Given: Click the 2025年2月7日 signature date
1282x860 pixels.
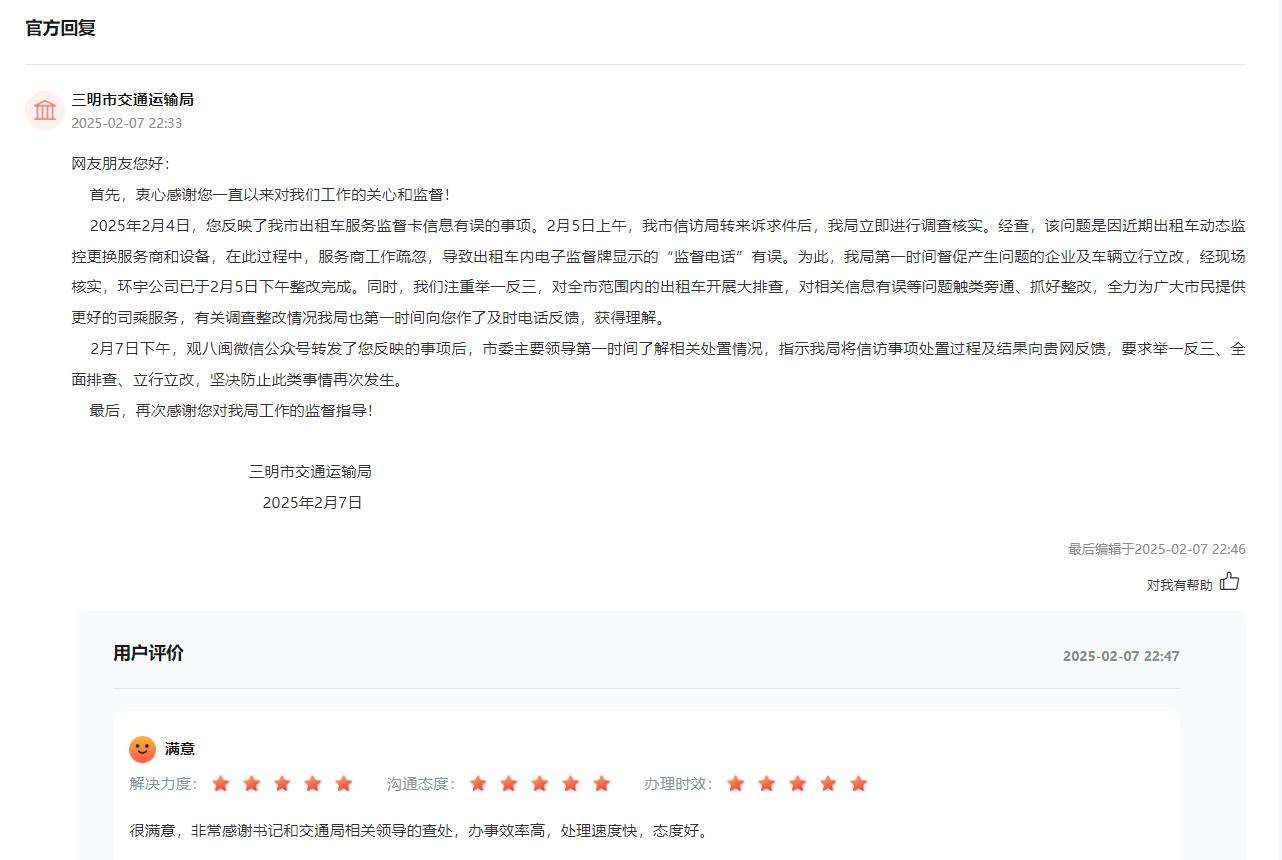Looking at the screenshot, I should pos(312,502).
